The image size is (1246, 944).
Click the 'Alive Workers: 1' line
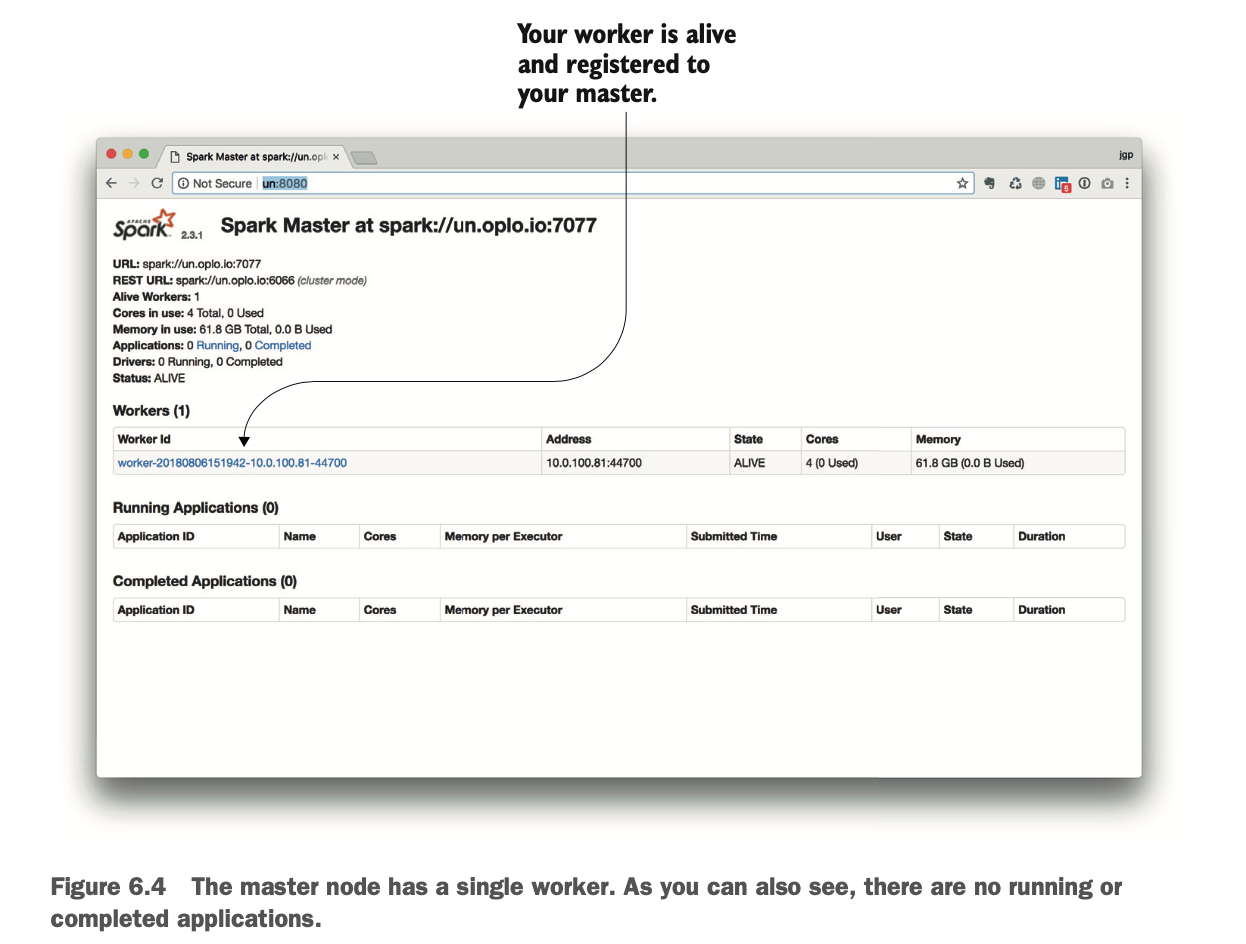coord(156,297)
